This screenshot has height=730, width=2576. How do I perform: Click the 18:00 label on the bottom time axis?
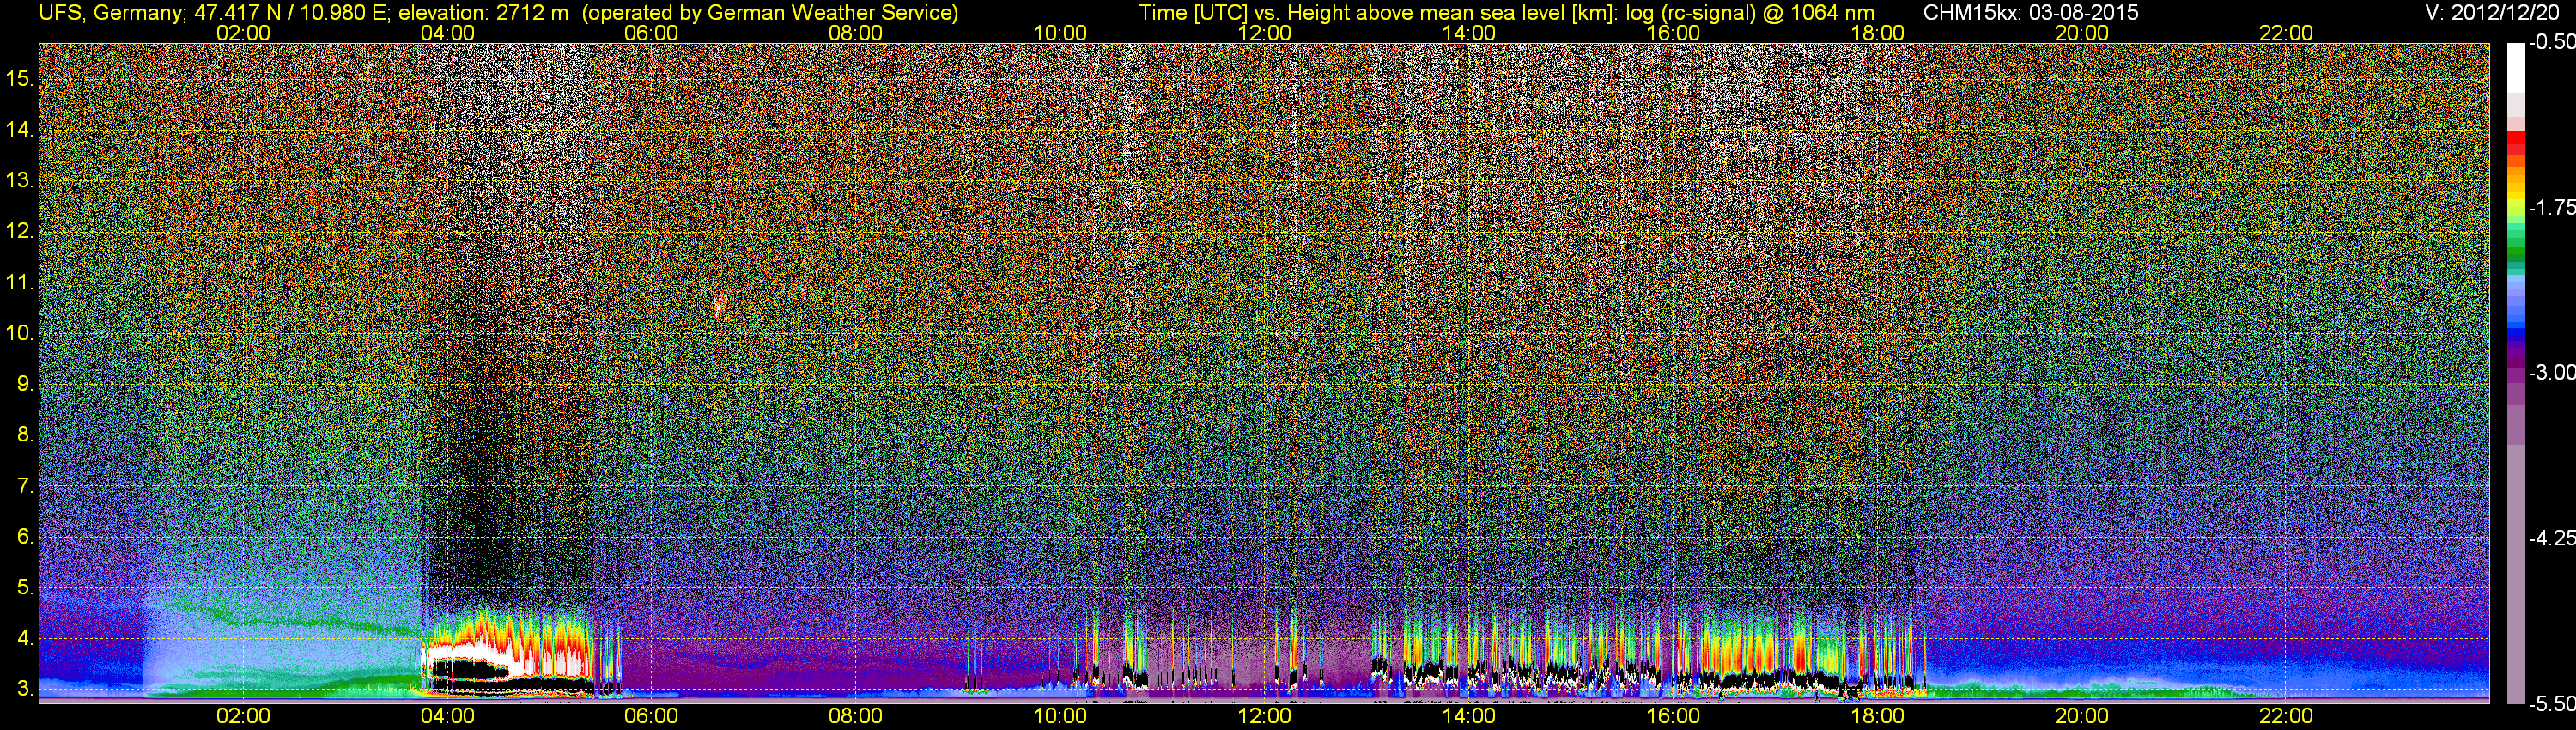pos(1878,716)
